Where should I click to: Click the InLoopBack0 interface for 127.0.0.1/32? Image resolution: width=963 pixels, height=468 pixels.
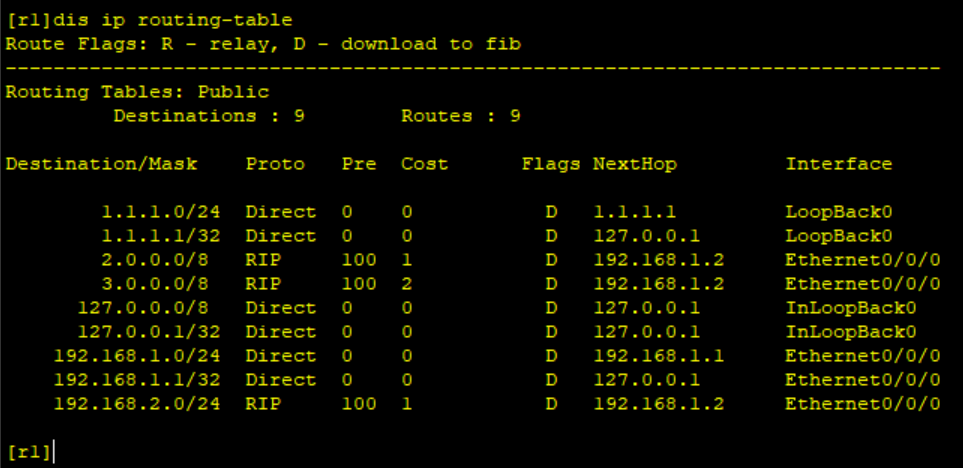(x=851, y=332)
